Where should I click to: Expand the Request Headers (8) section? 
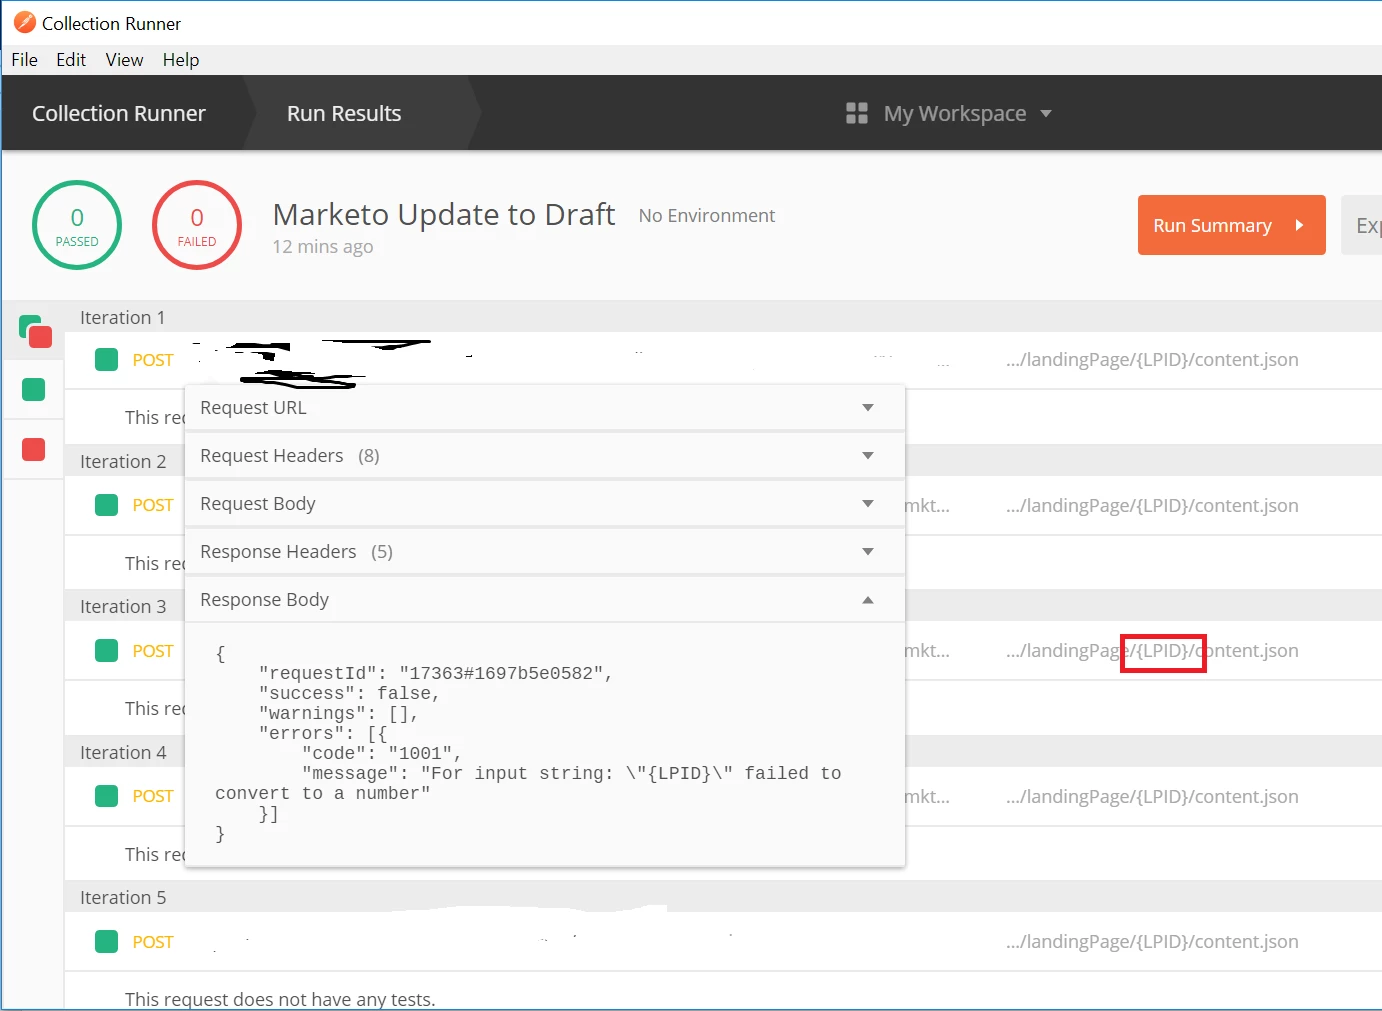click(545, 456)
